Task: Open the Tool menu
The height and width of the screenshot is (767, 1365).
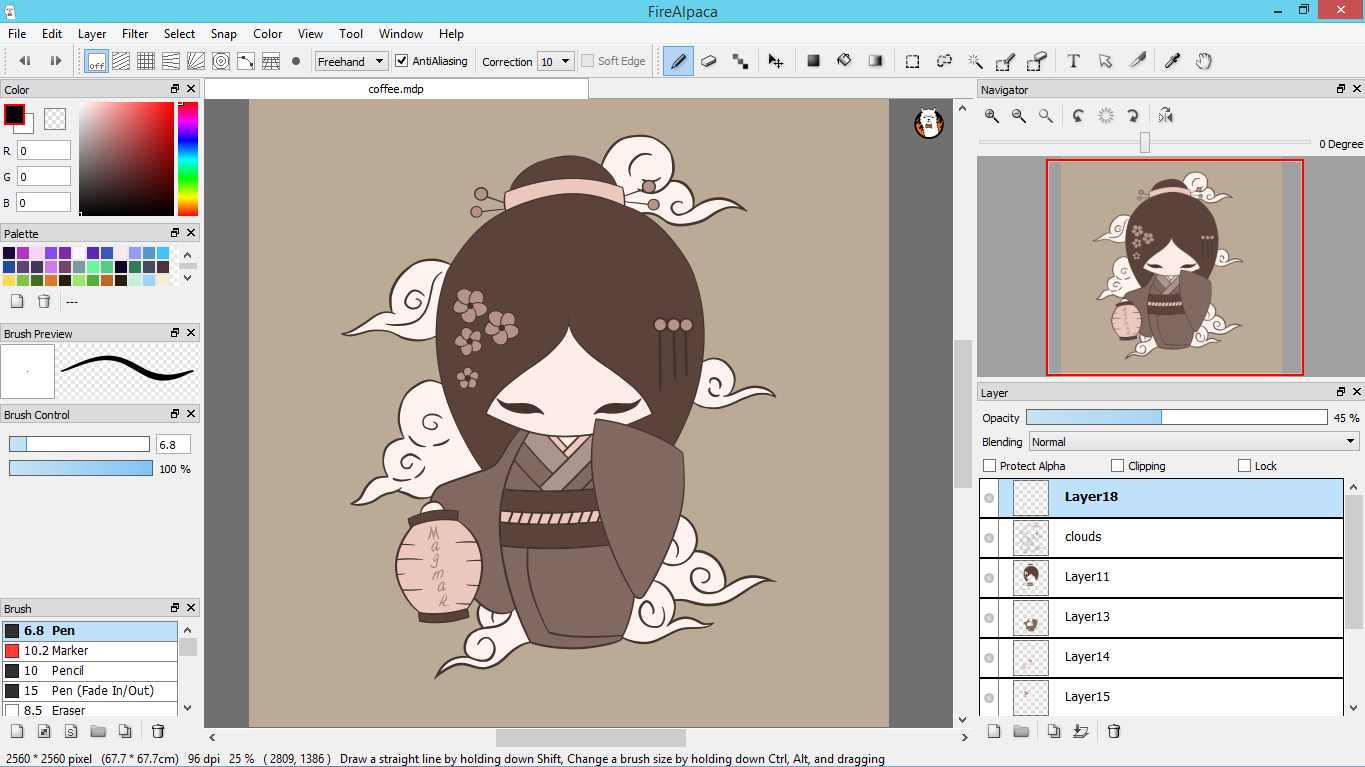Action: click(x=351, y=33)
